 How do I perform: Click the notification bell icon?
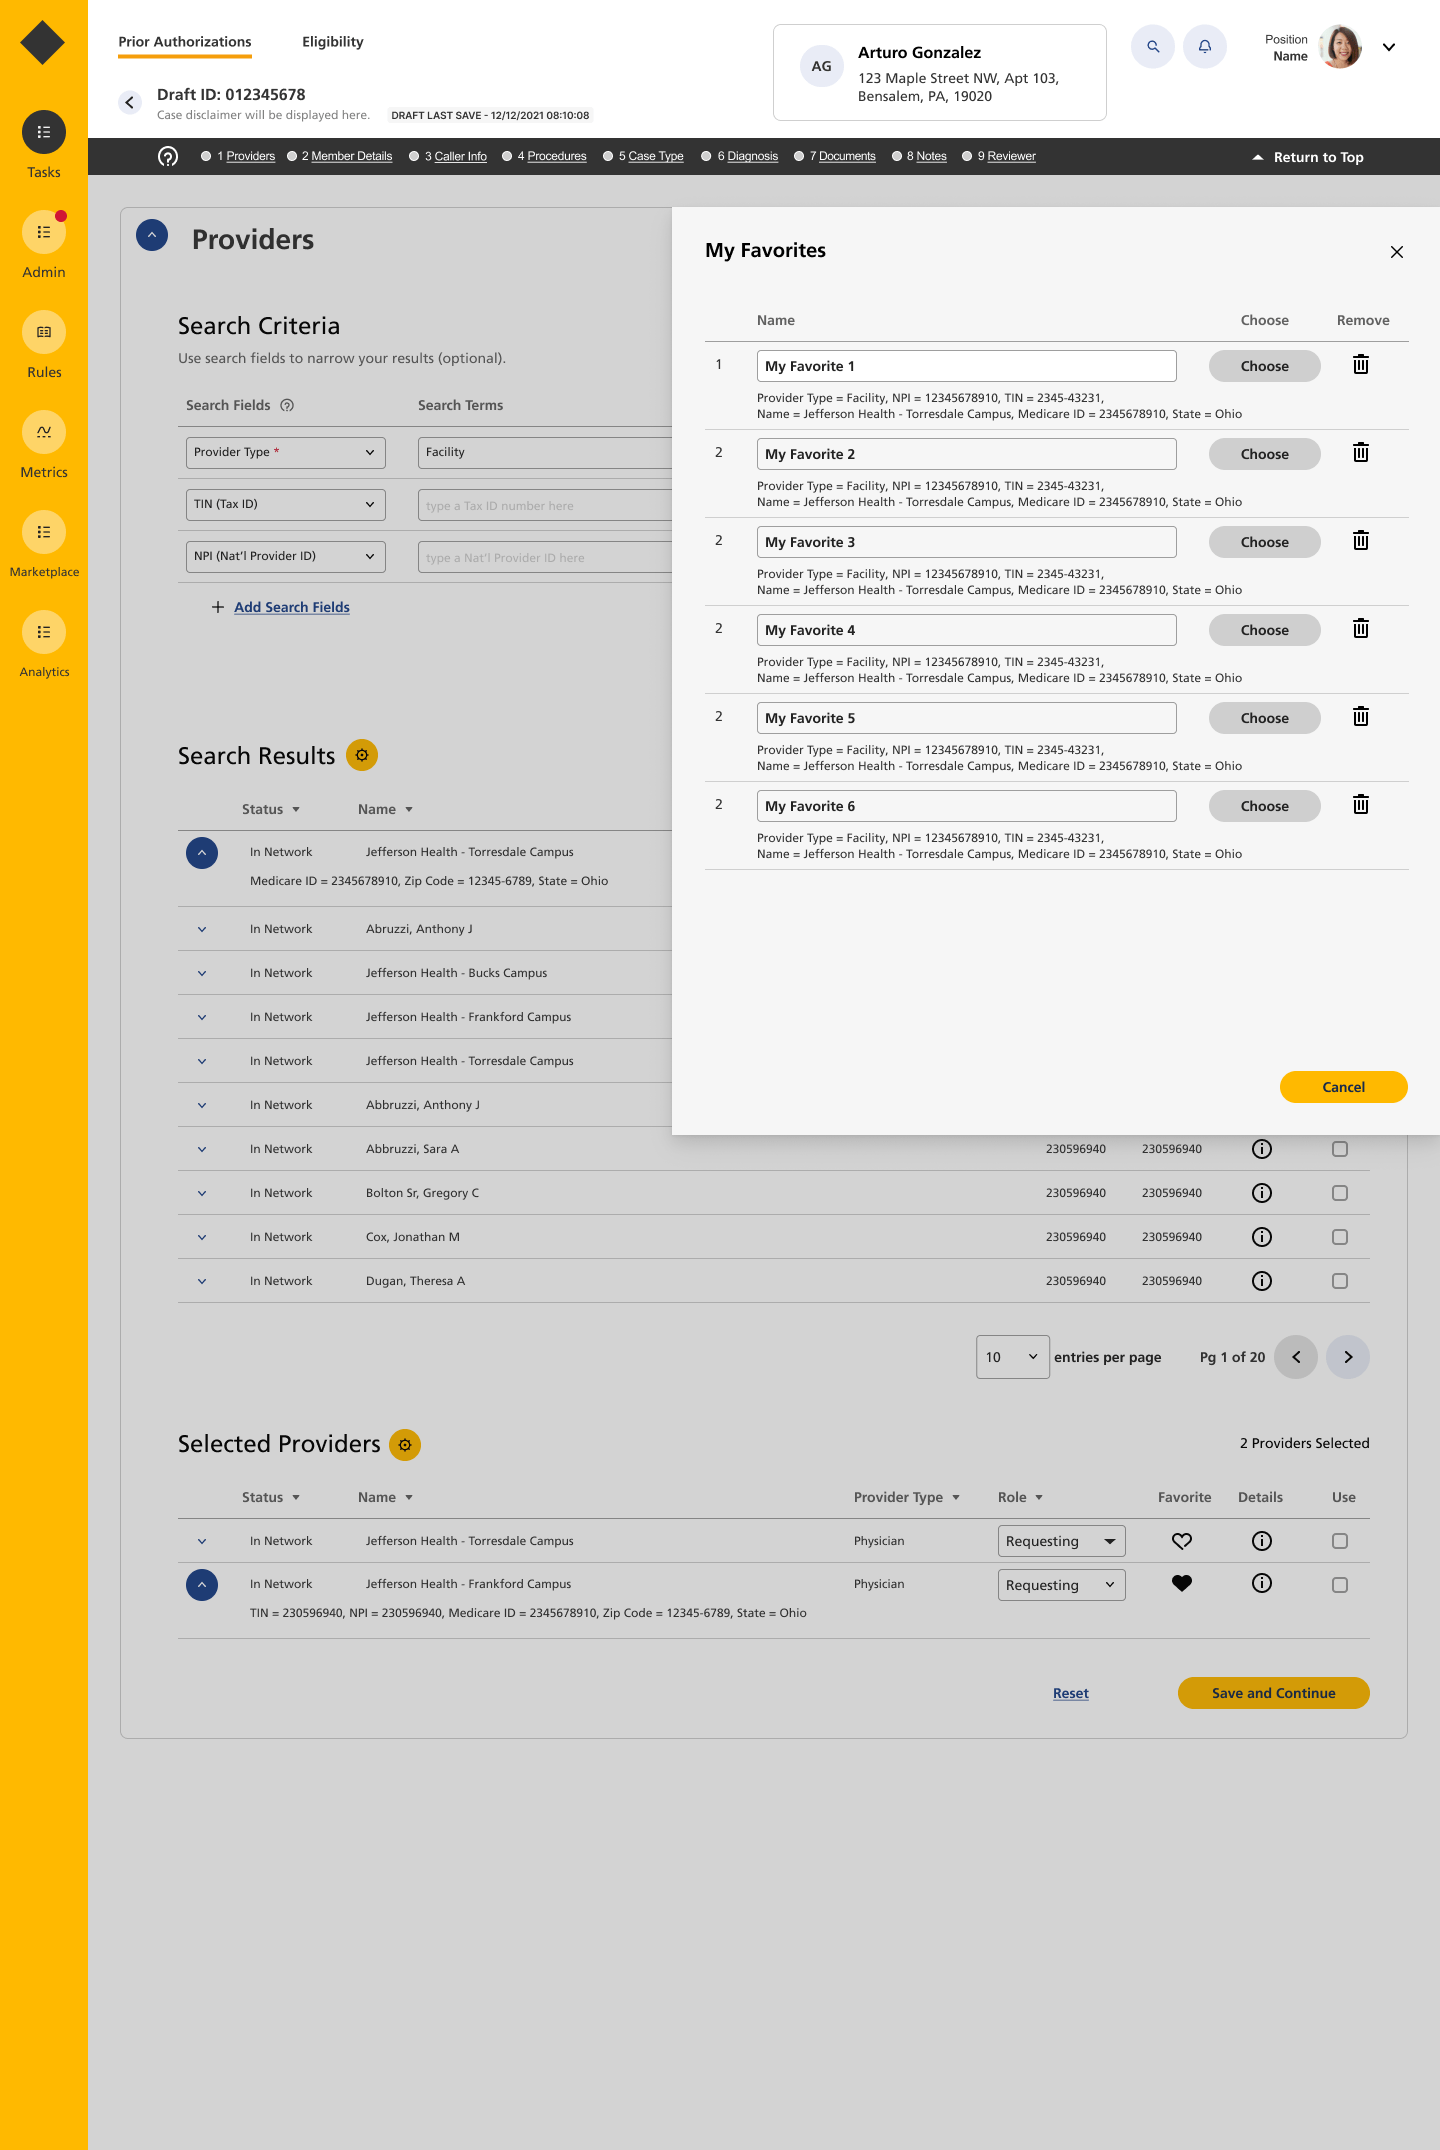pos(1205,47)
